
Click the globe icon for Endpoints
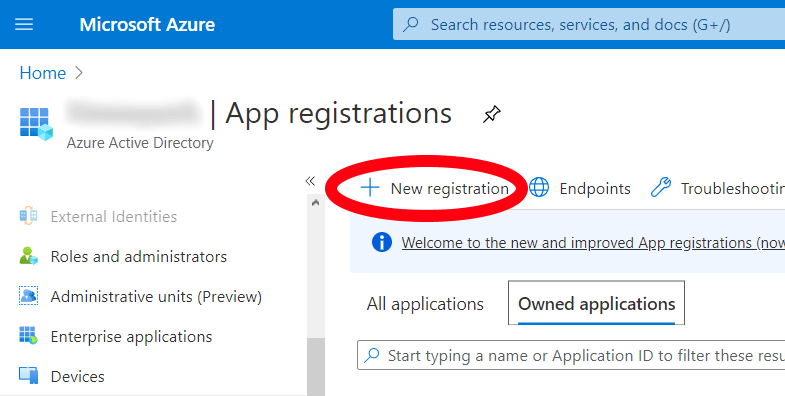click(x=539, y=188)
